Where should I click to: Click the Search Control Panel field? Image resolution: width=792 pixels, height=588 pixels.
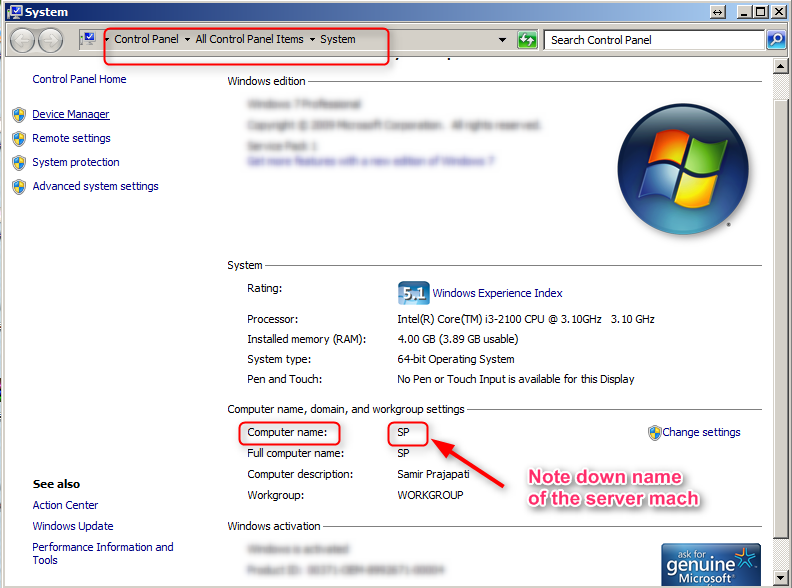pos(654,40)
